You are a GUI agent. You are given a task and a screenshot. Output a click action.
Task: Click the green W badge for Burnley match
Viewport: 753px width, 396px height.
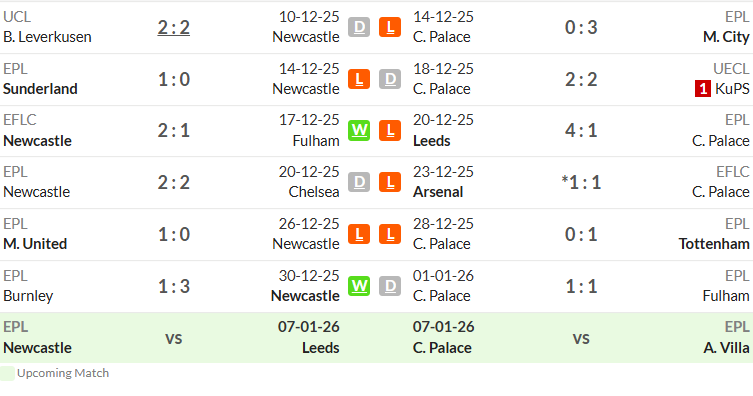pyautogui.click(x=359, y=286)
